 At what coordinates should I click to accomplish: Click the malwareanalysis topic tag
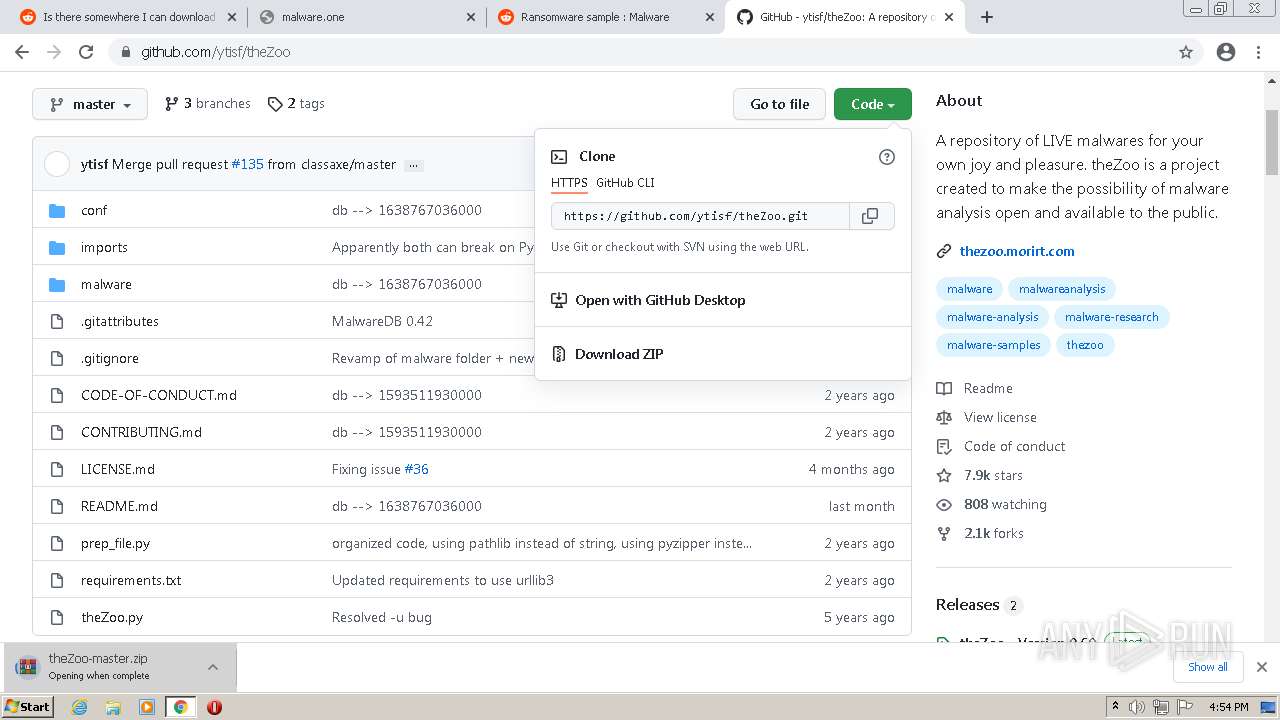(x=1062, y=289)
